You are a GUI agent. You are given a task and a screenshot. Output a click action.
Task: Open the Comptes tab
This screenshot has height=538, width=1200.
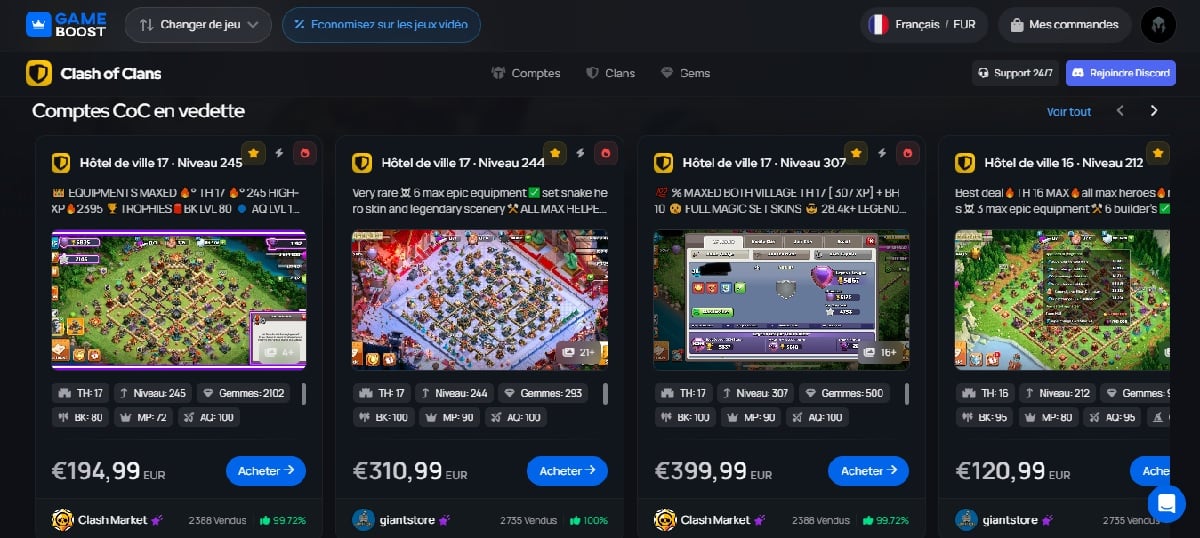pyautogui.click(x=526, y=73)
